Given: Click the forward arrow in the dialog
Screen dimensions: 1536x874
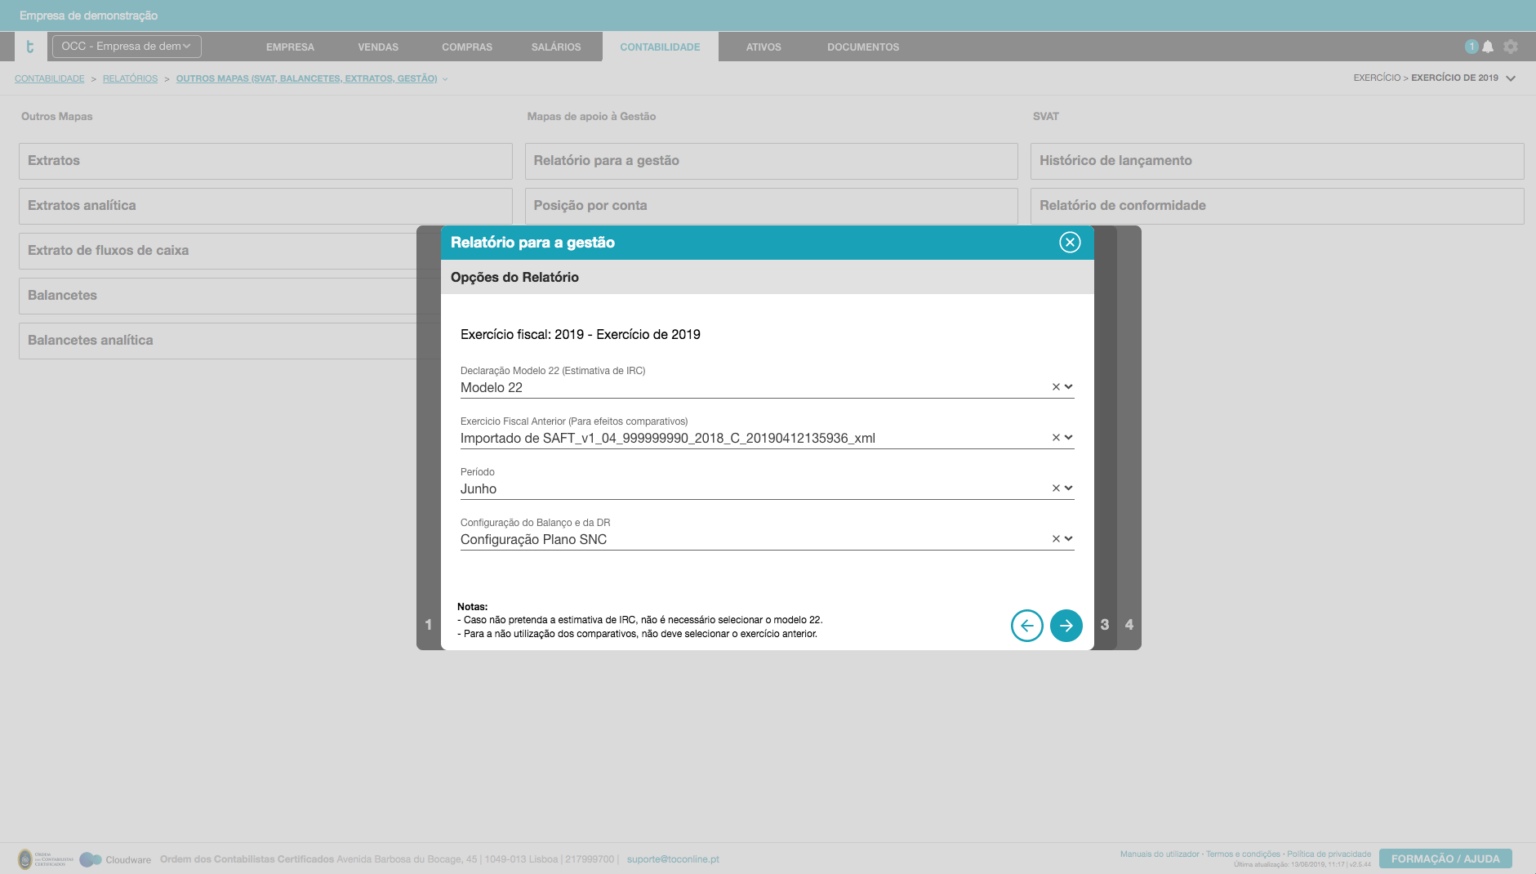Looking at the screenshot, I should (1066, 625).
